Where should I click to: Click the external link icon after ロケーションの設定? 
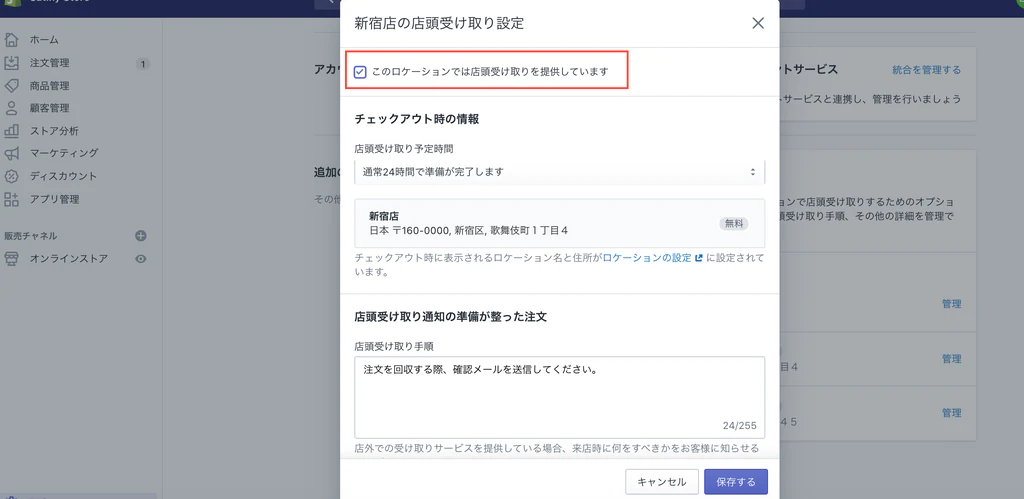tap(698, 258)
